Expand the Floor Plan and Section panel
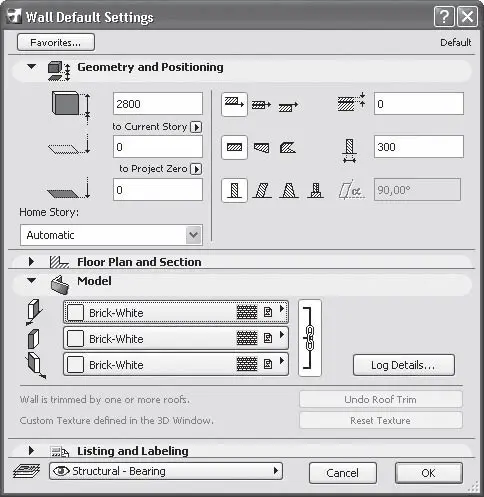Image resolution: width=484 pixels, height=497 pixels. [32, 262]
